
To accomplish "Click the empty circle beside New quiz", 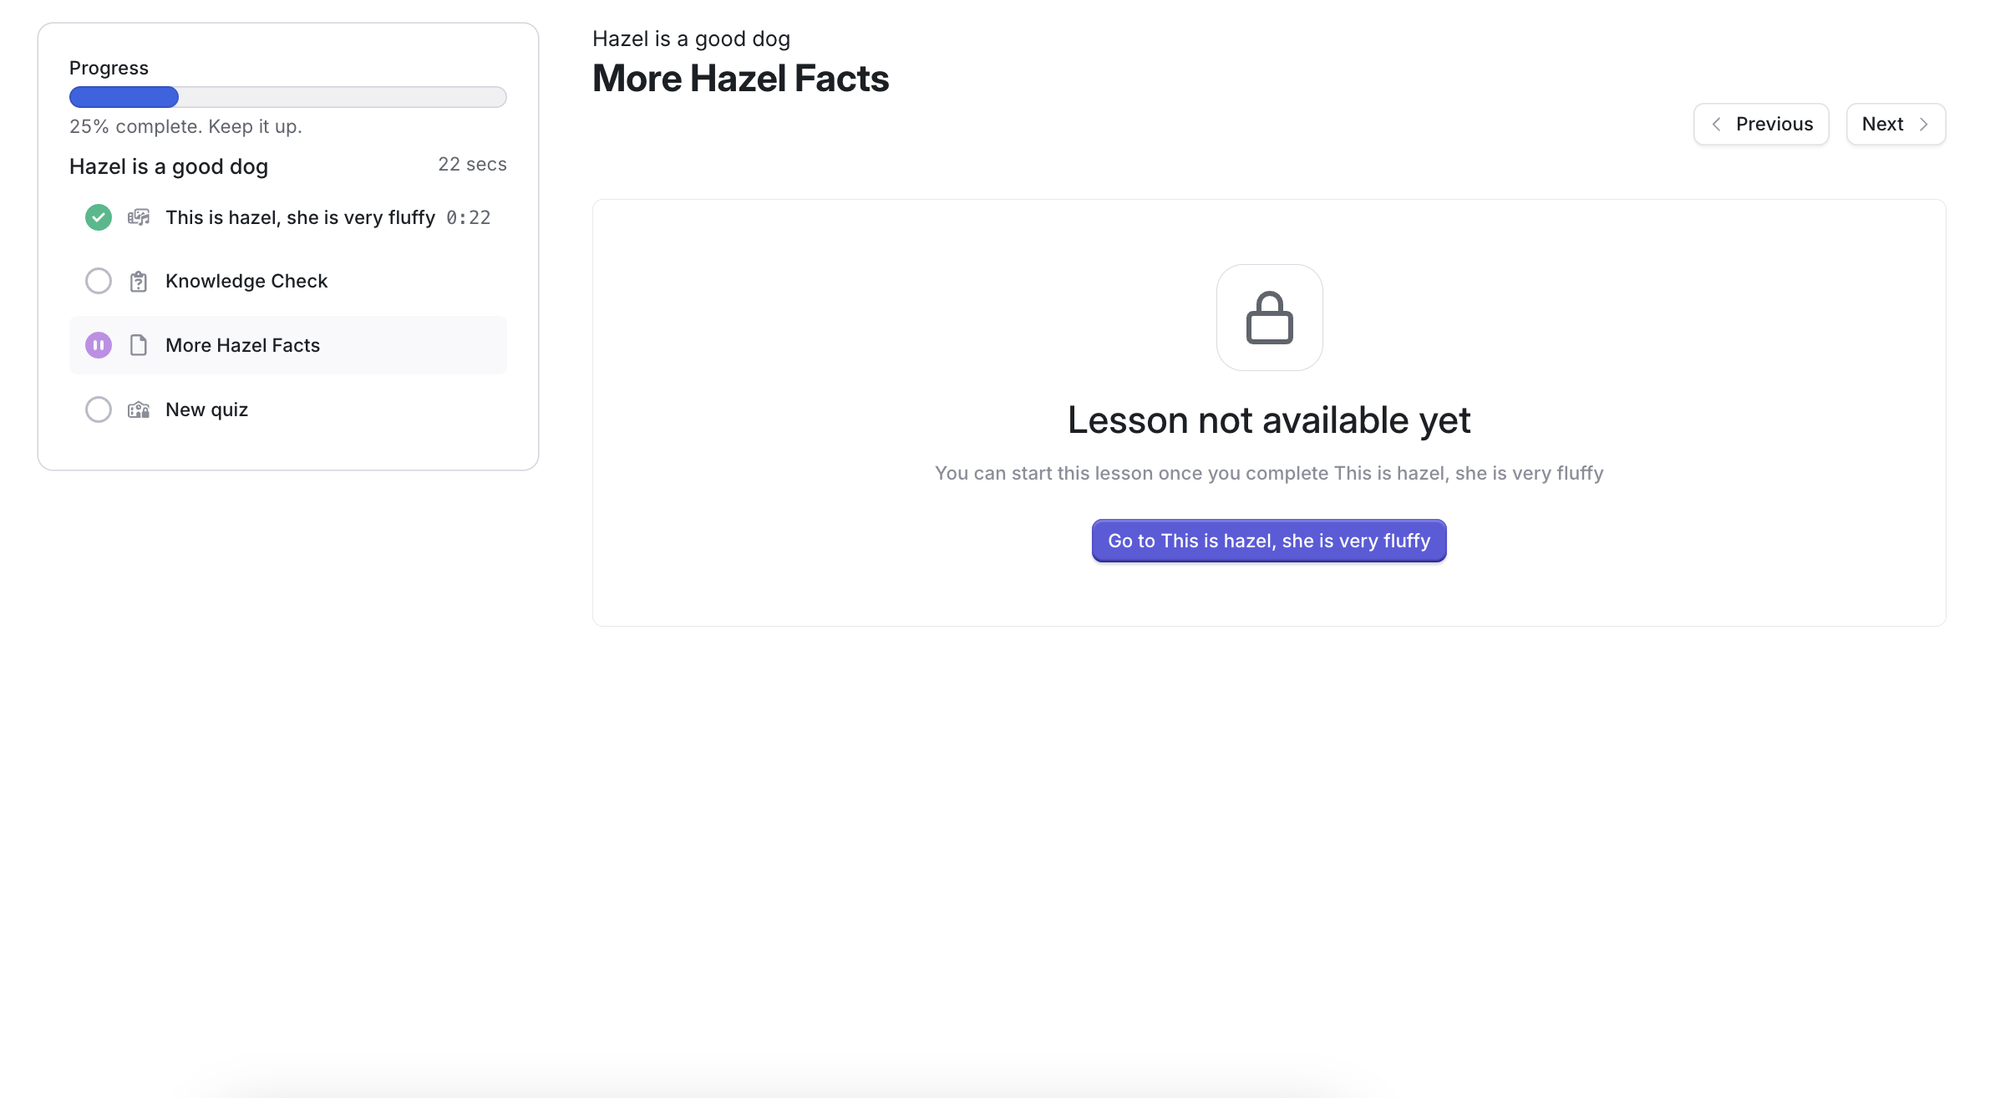I will coord(98,409).
